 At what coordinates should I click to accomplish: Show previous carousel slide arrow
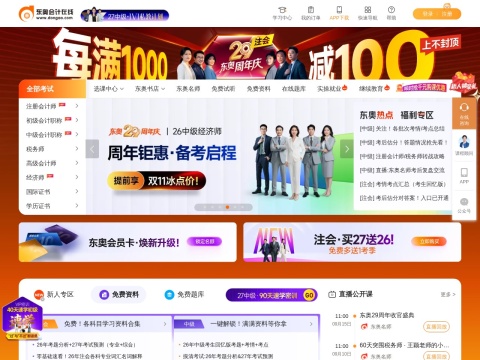click(x=92, y=149)
